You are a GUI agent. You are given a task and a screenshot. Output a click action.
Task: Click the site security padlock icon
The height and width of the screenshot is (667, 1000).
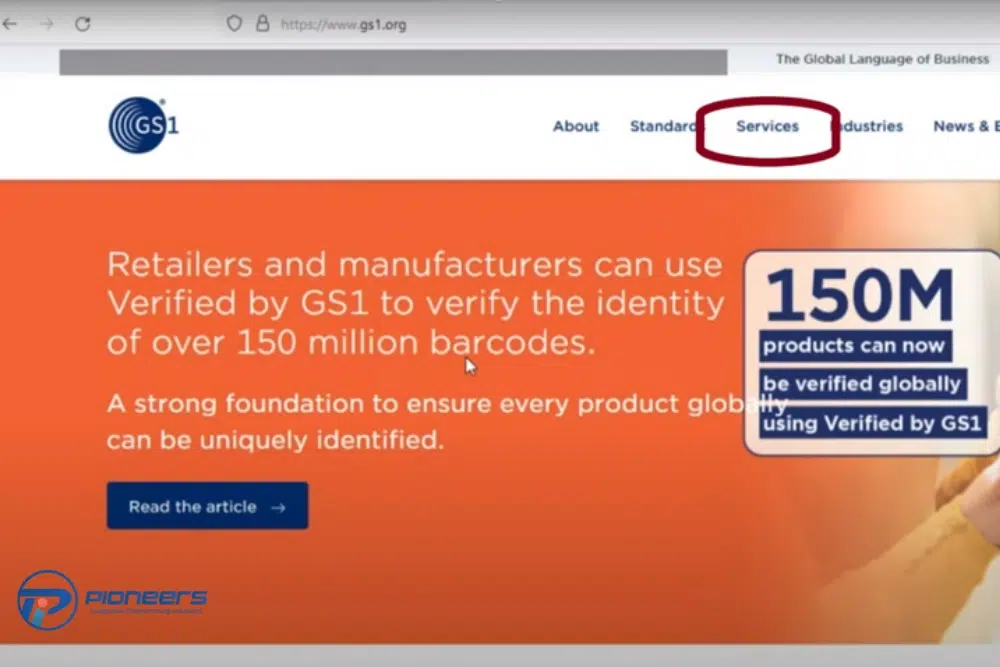click(263, 23)
